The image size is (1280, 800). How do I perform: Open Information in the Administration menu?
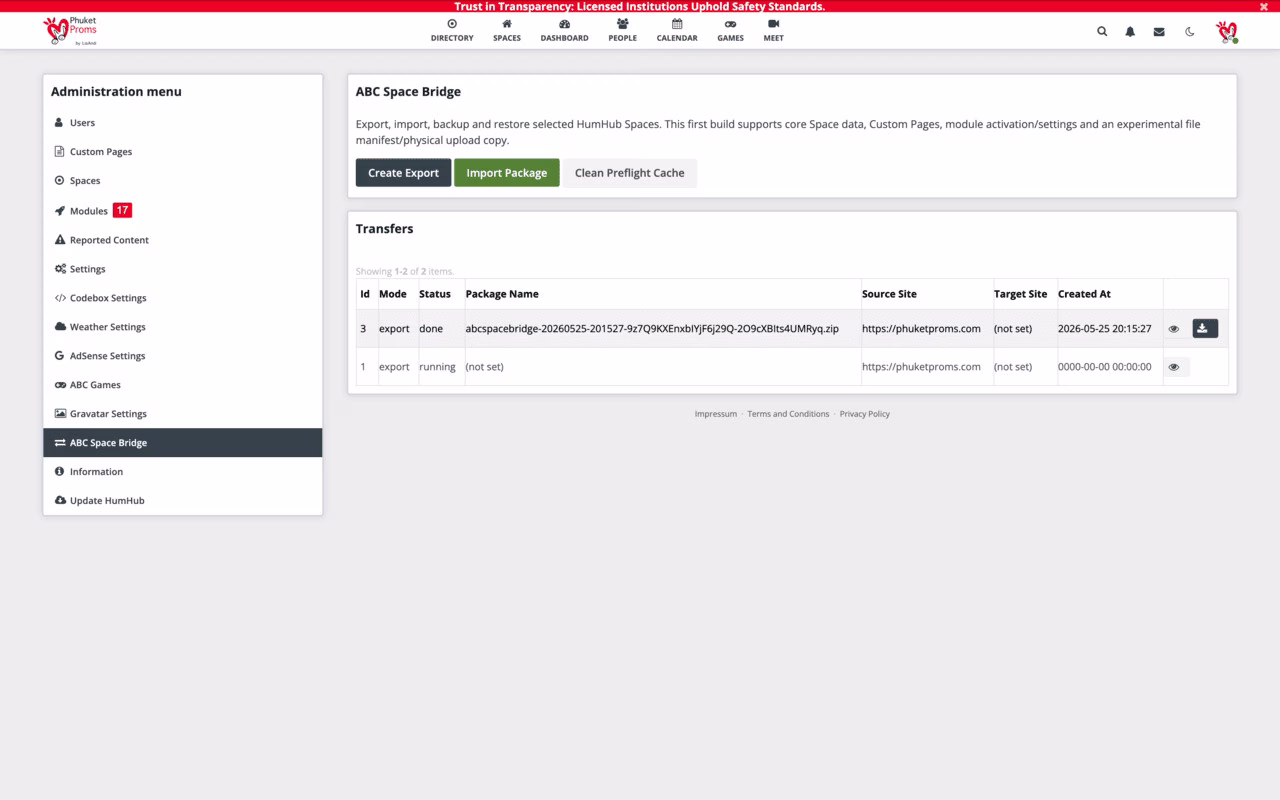(x=183, y=472)
